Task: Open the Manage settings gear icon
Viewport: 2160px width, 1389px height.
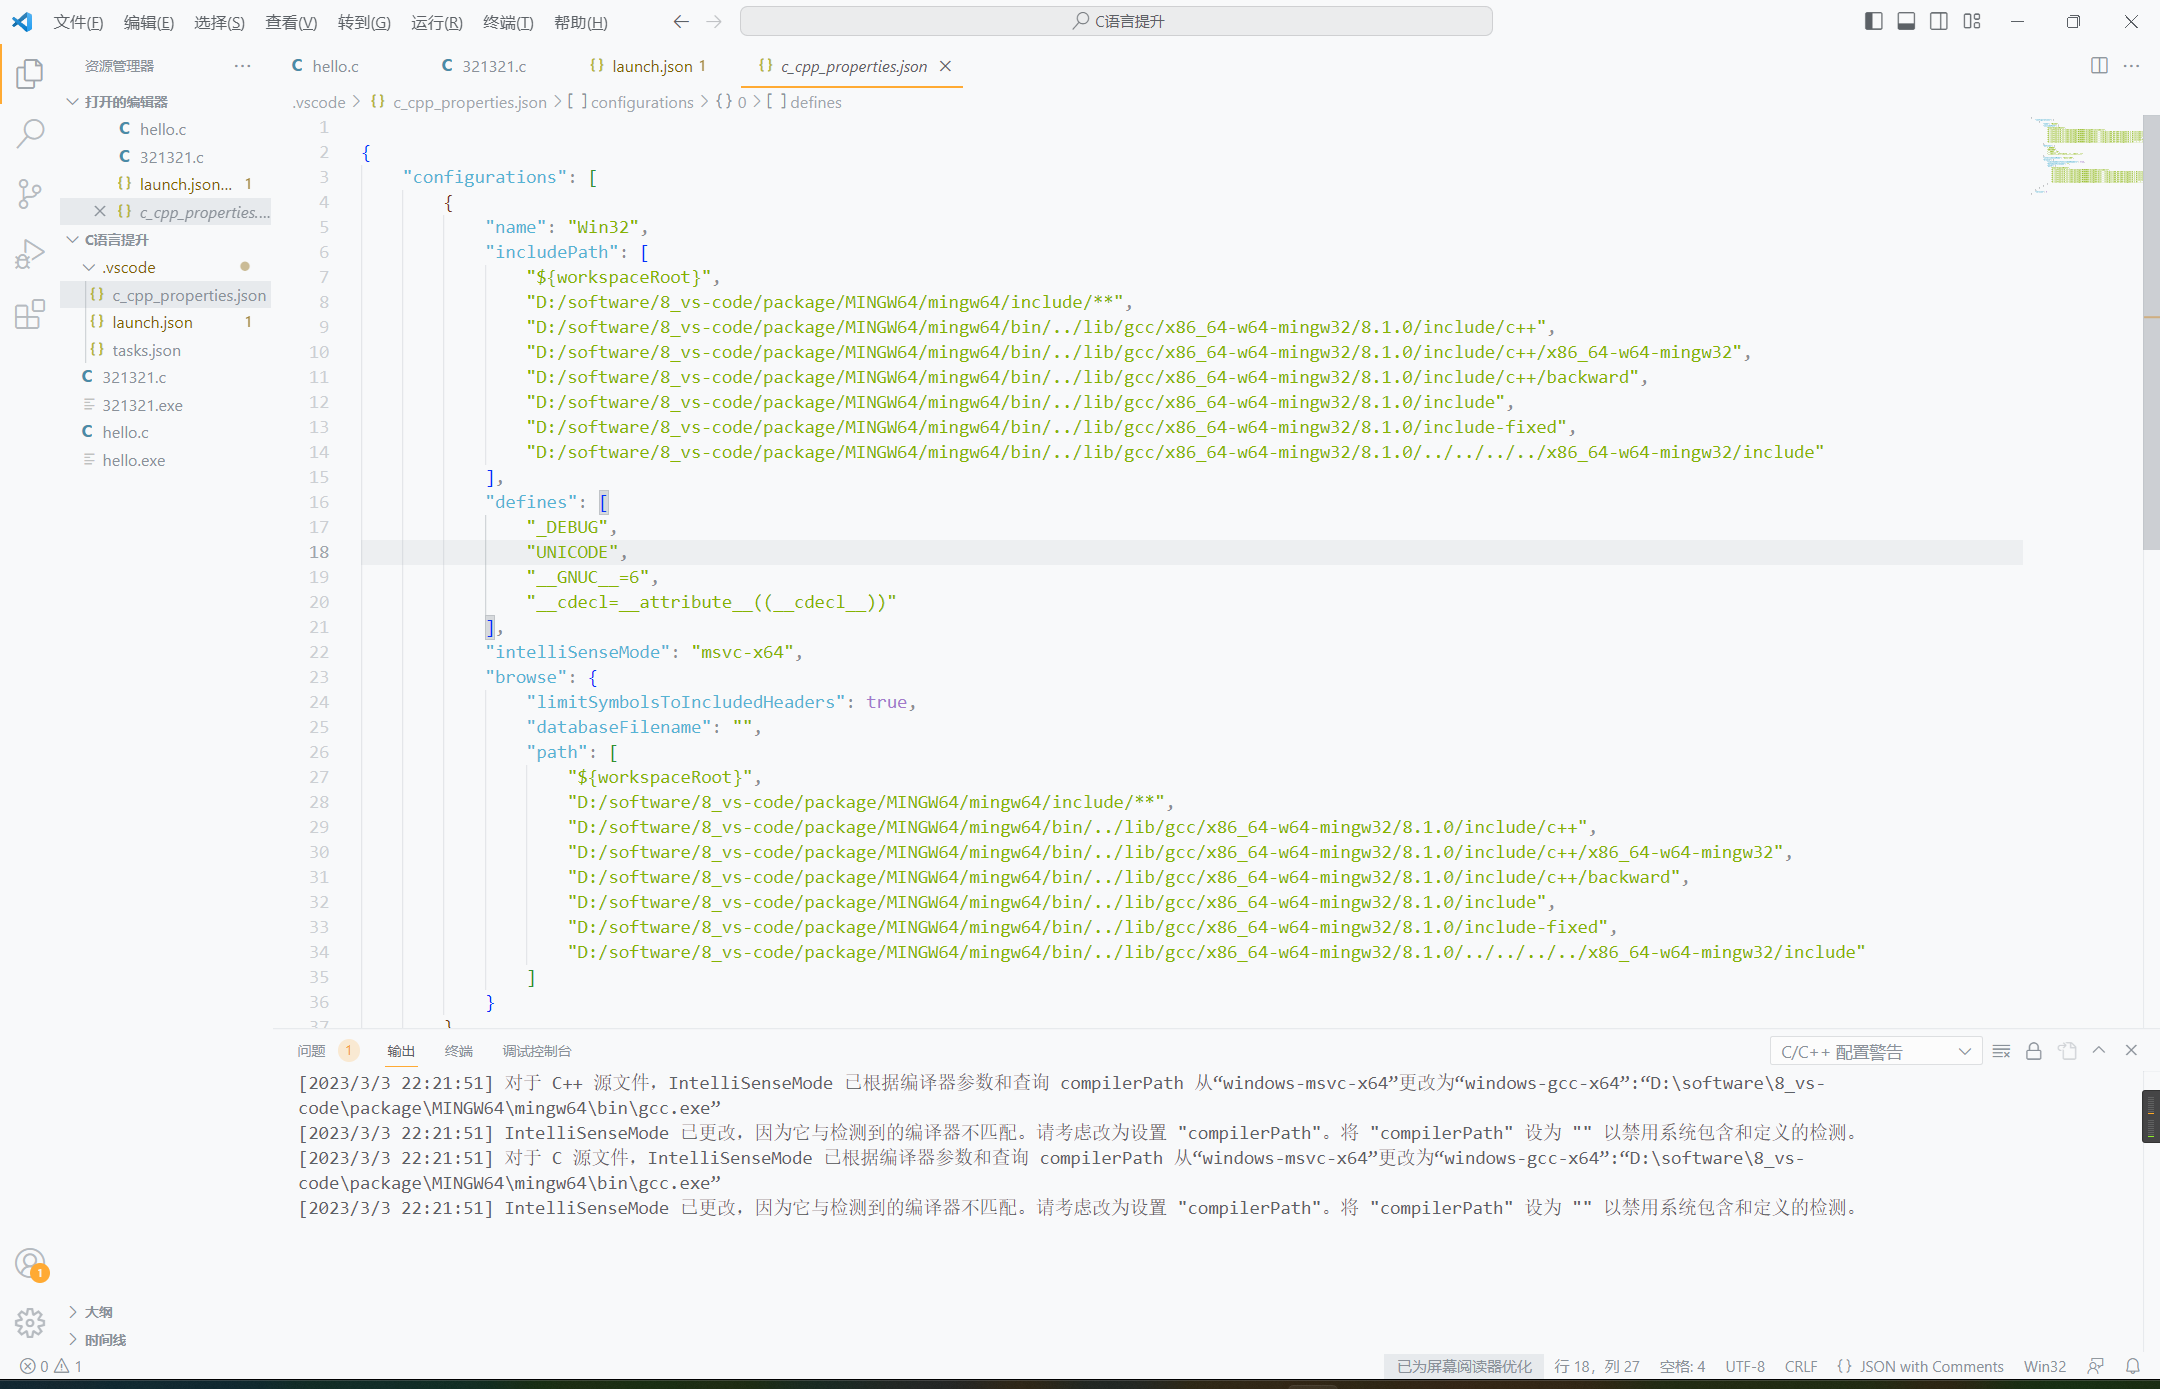Action: coord(30,1322)
